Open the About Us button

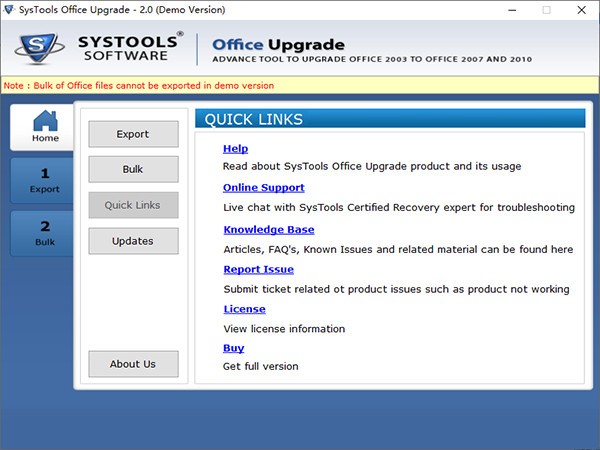[133, 364]
